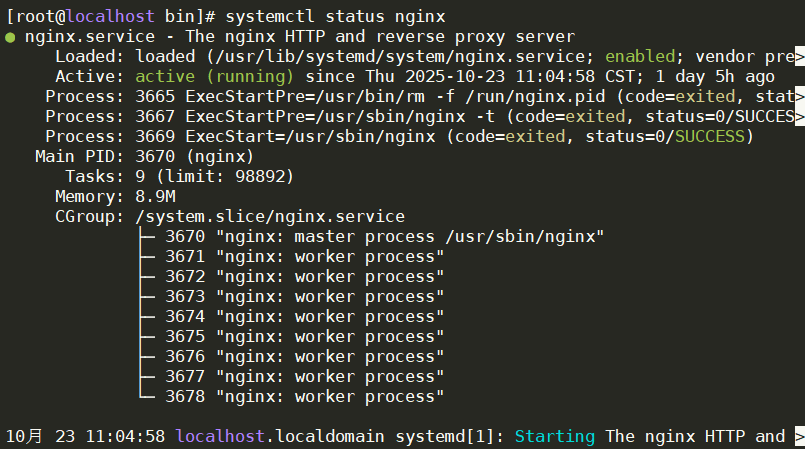Click the cyan 'Starting' word in log line

coord(554,437)
